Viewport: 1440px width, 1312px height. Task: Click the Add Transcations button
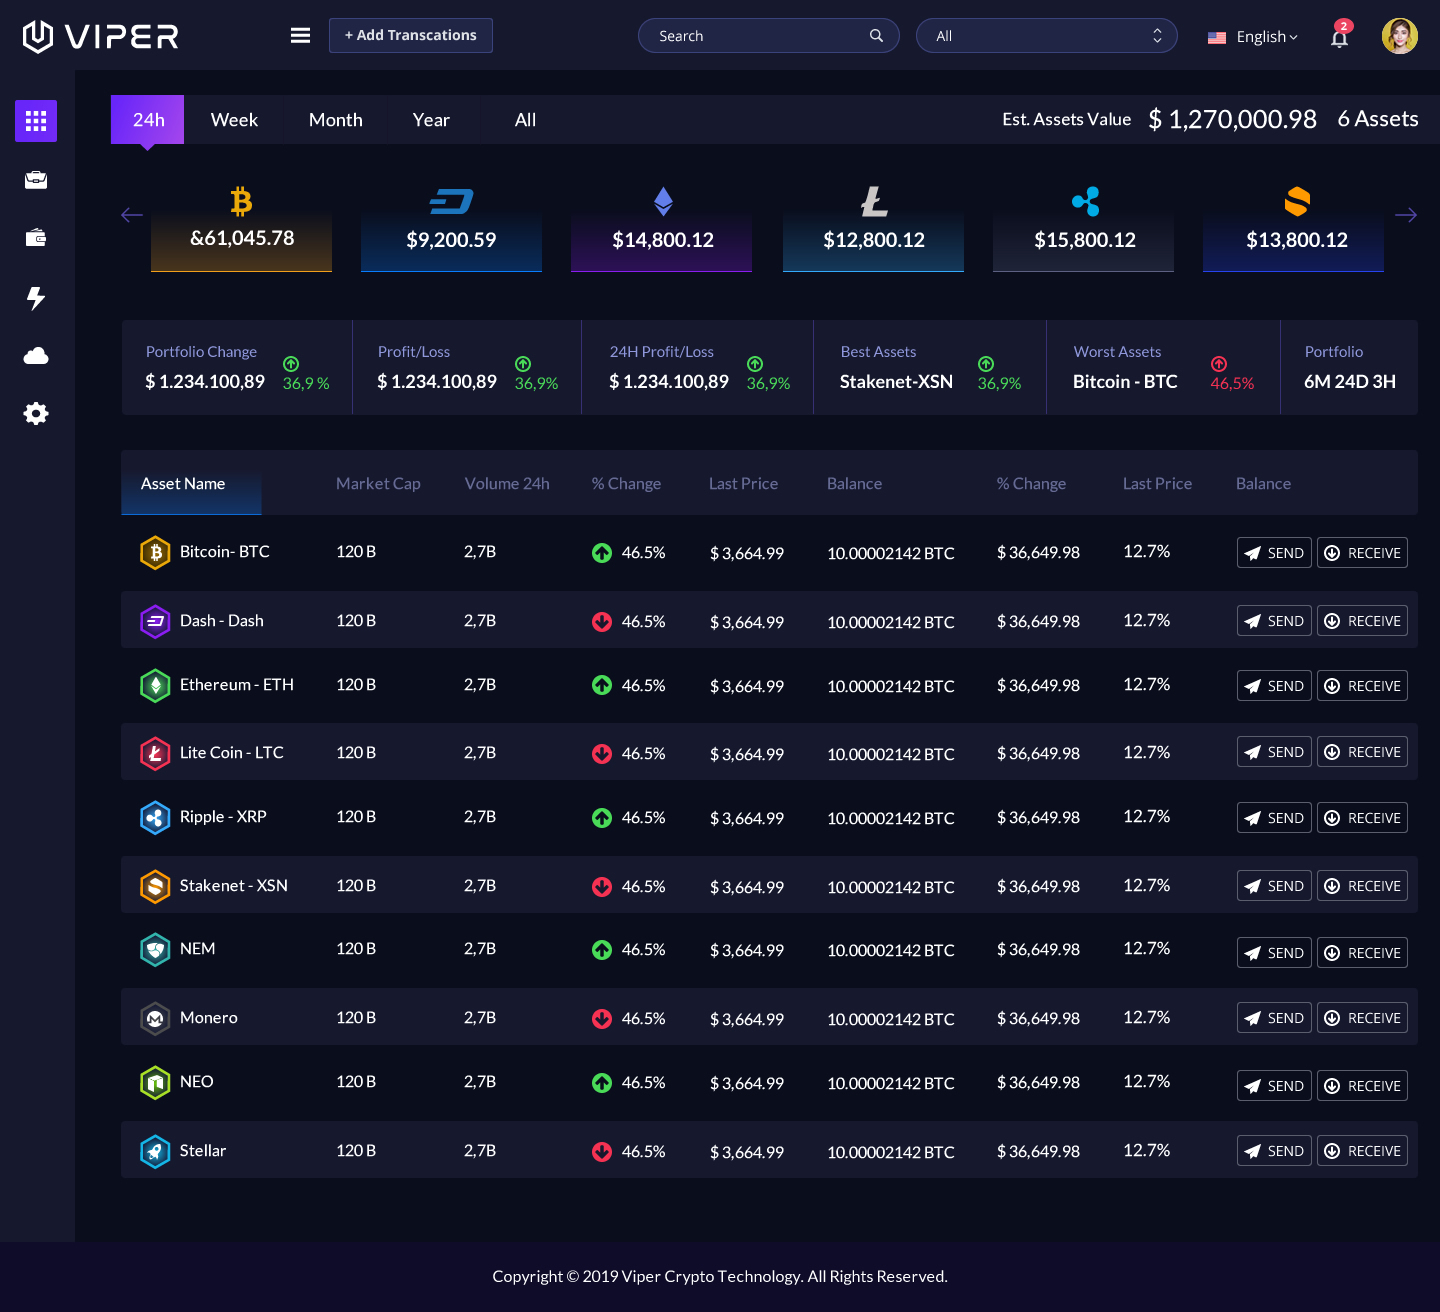point(411,35)
